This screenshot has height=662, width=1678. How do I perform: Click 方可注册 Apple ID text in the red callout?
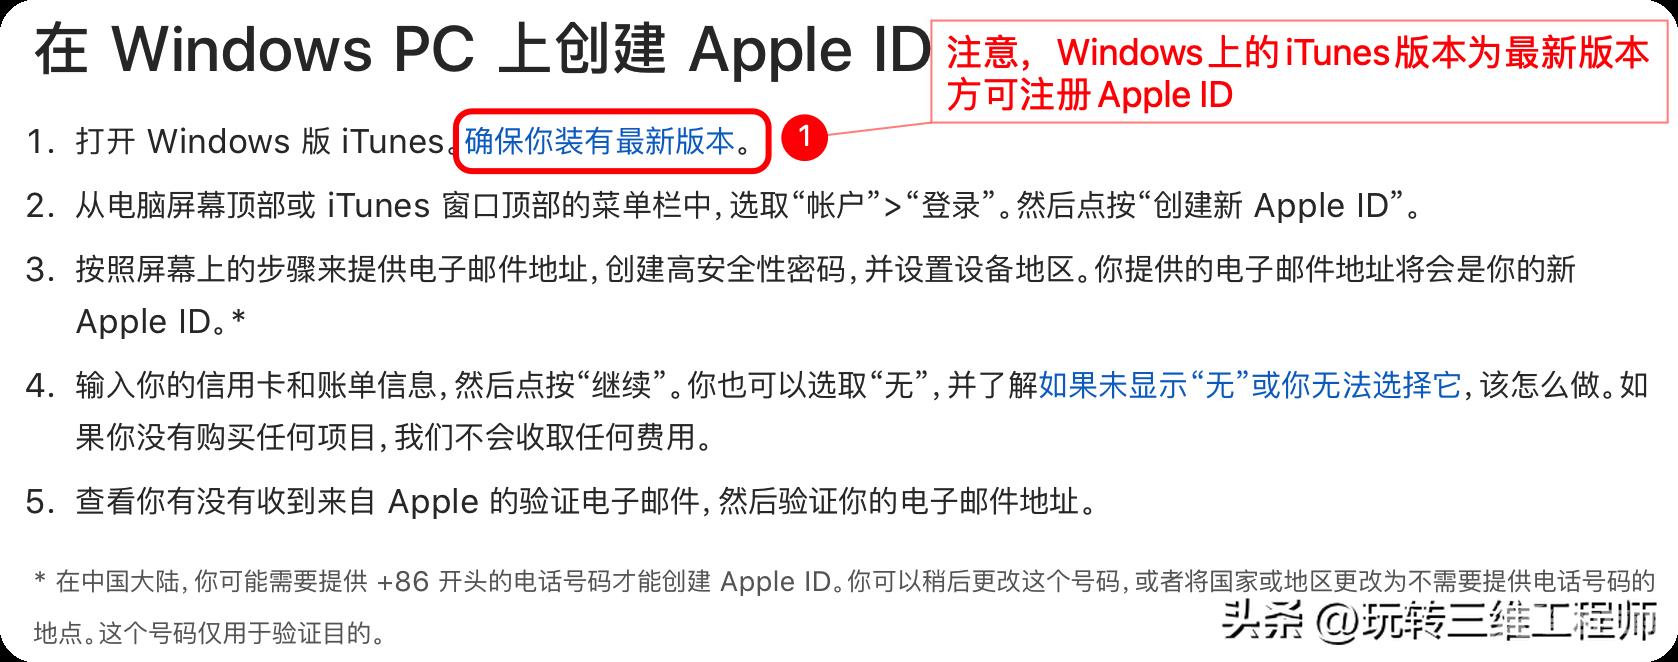1090,95
